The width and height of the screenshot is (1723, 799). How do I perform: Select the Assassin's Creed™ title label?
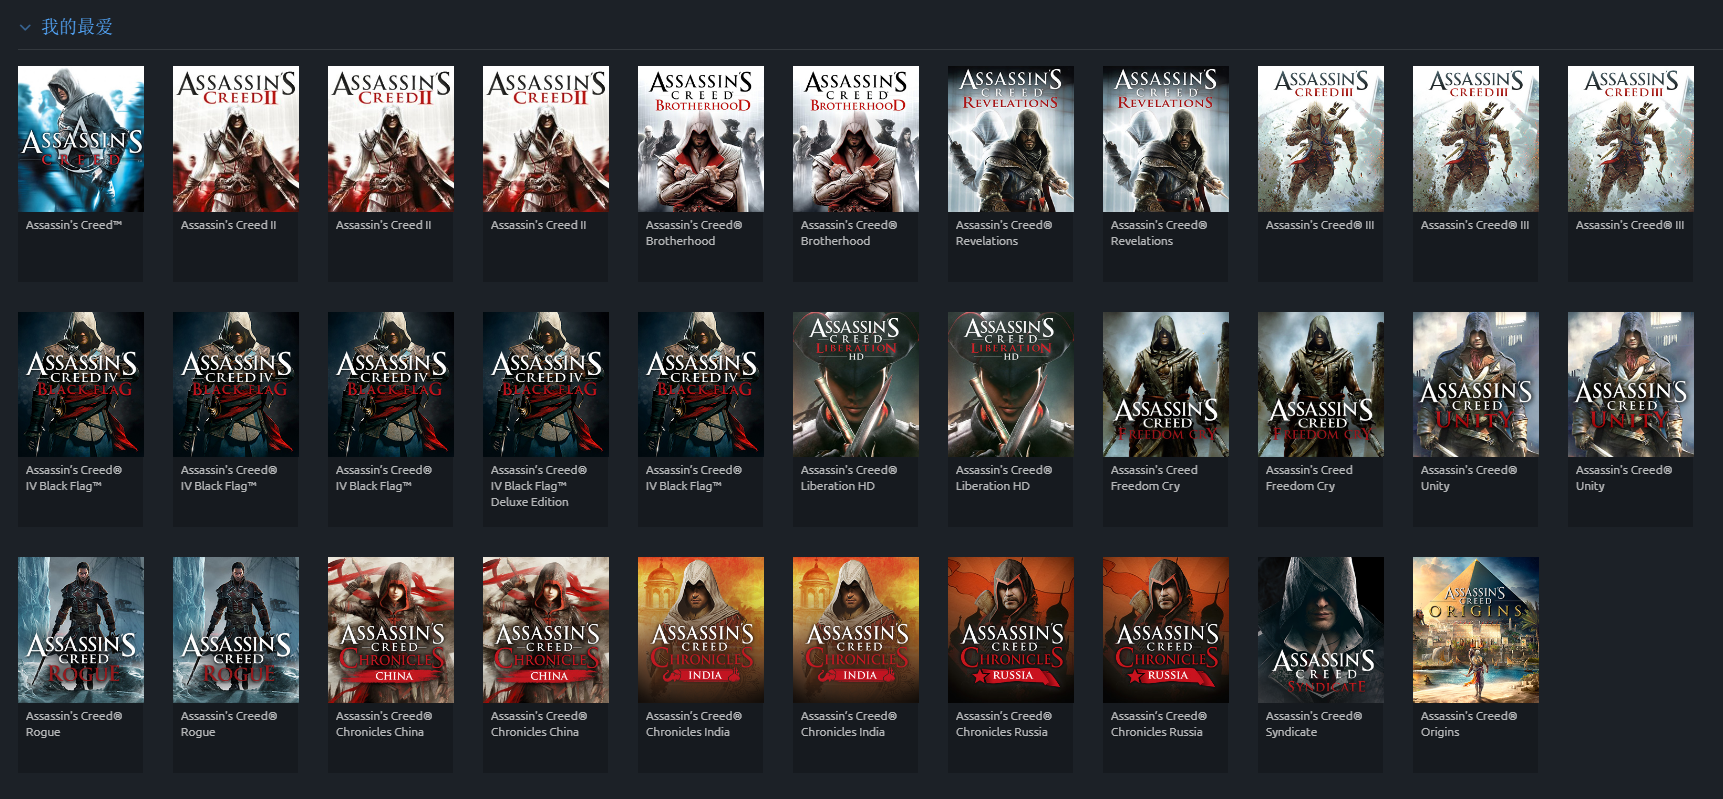74,225
